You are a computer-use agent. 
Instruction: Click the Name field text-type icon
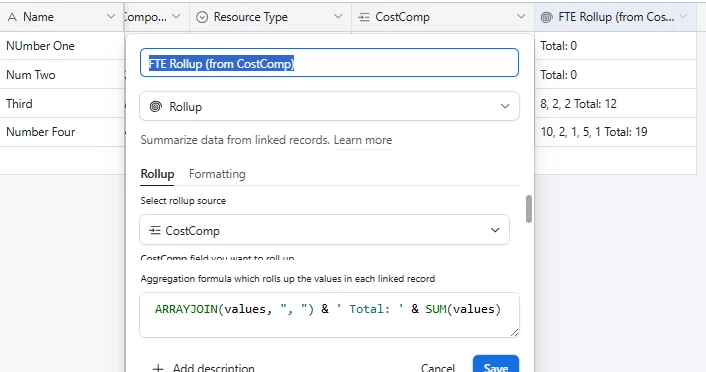click(12, 17)
